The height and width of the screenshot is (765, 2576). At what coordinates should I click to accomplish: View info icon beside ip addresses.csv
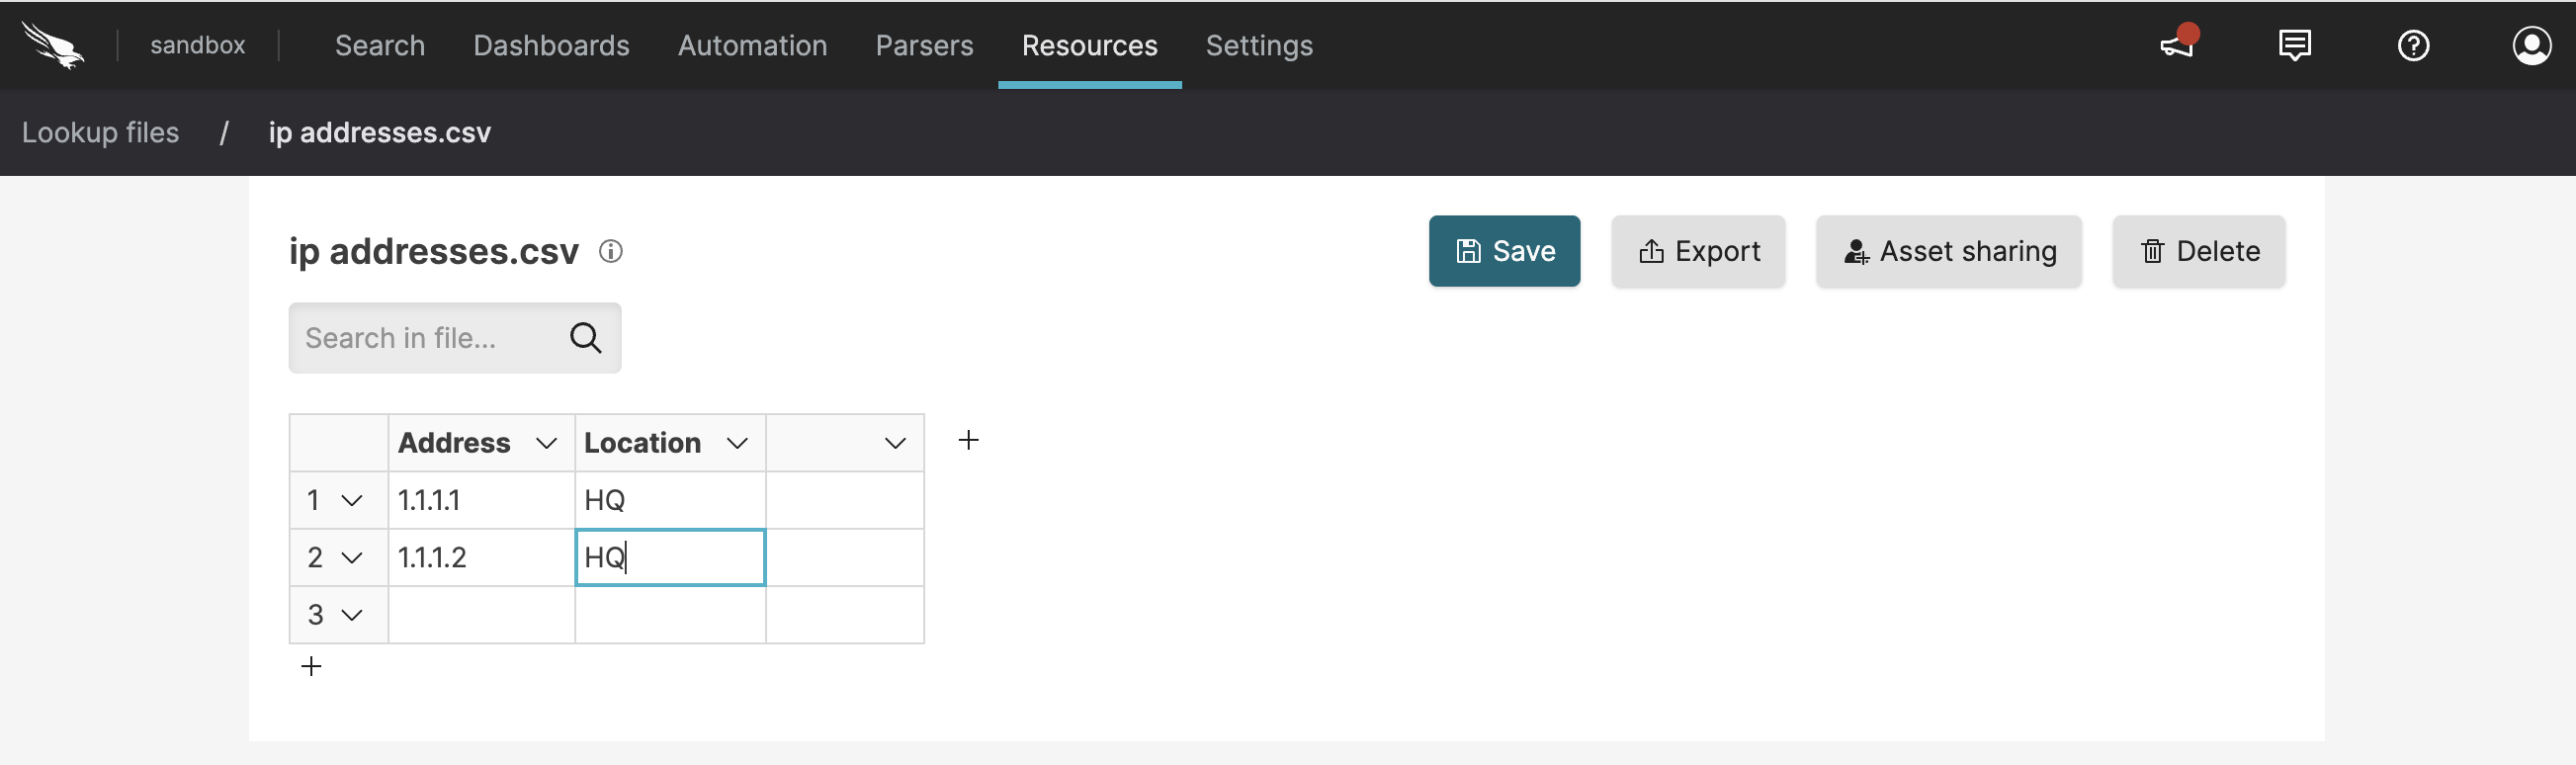tap(611, 252)
